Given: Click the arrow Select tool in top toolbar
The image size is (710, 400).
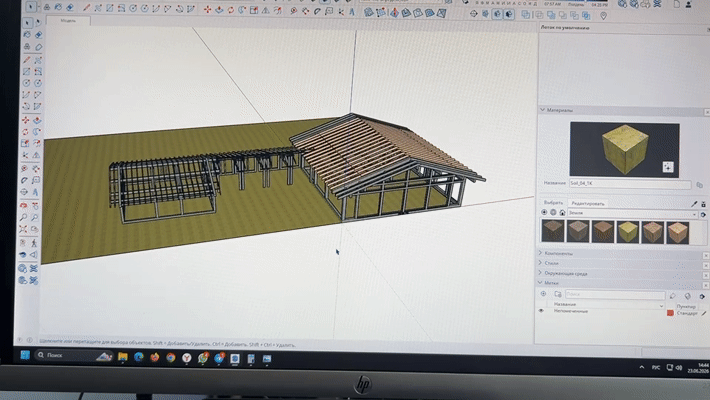Looking at the screenshot, I should [31, 7].
